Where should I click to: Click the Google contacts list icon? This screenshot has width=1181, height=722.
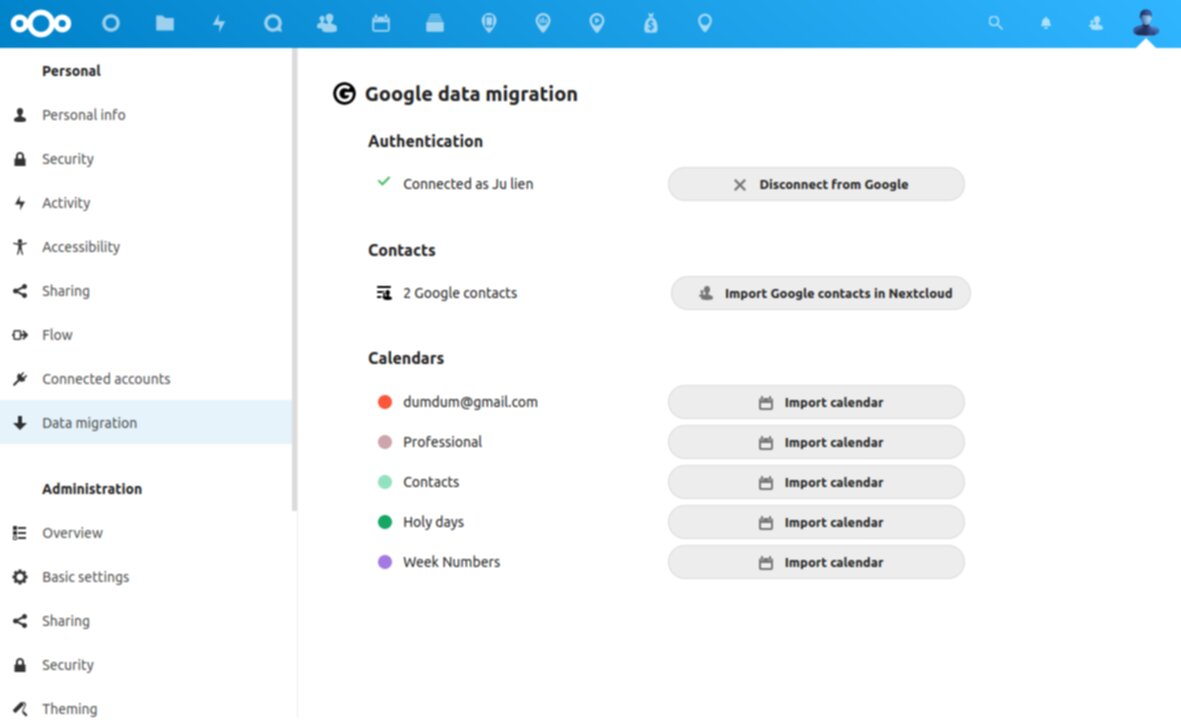[x=384, y=293]
